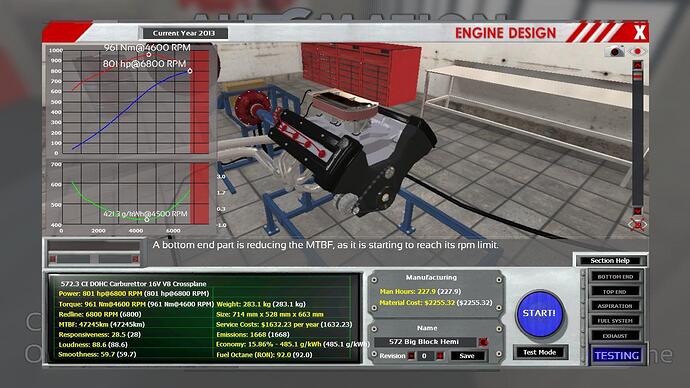This screenshot has height=388, width=690.
Task: Click the crossed-out eye icon below the scrollbar
Action: click(x=638, y=224)
